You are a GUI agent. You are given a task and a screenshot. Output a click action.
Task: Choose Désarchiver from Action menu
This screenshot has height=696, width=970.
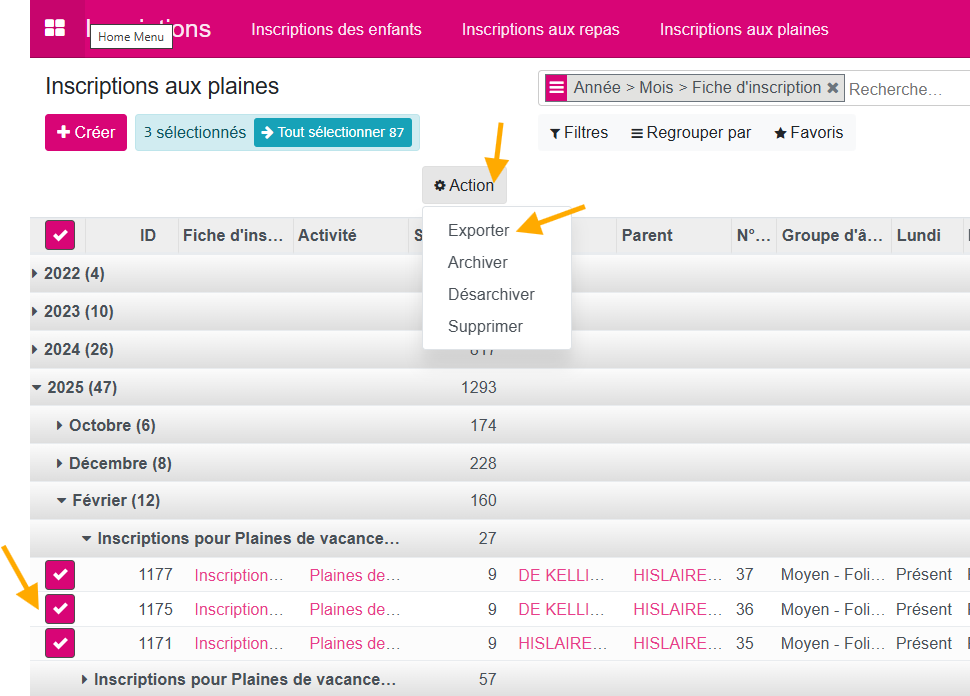coord(491,294)
